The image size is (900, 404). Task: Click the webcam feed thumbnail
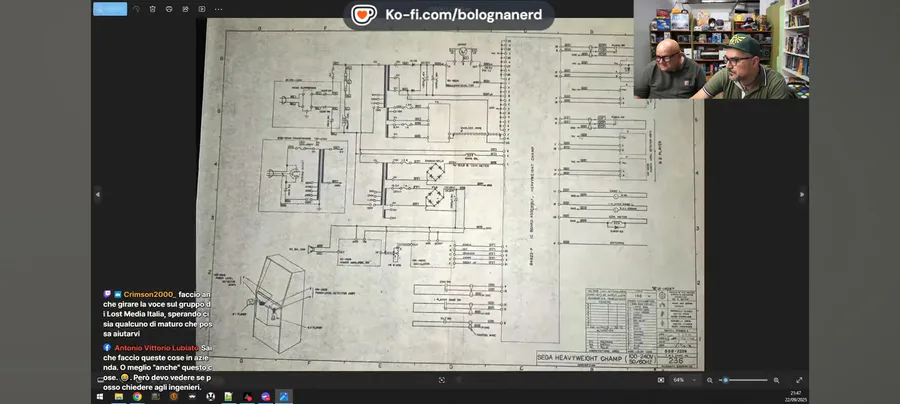coord(721,49)
